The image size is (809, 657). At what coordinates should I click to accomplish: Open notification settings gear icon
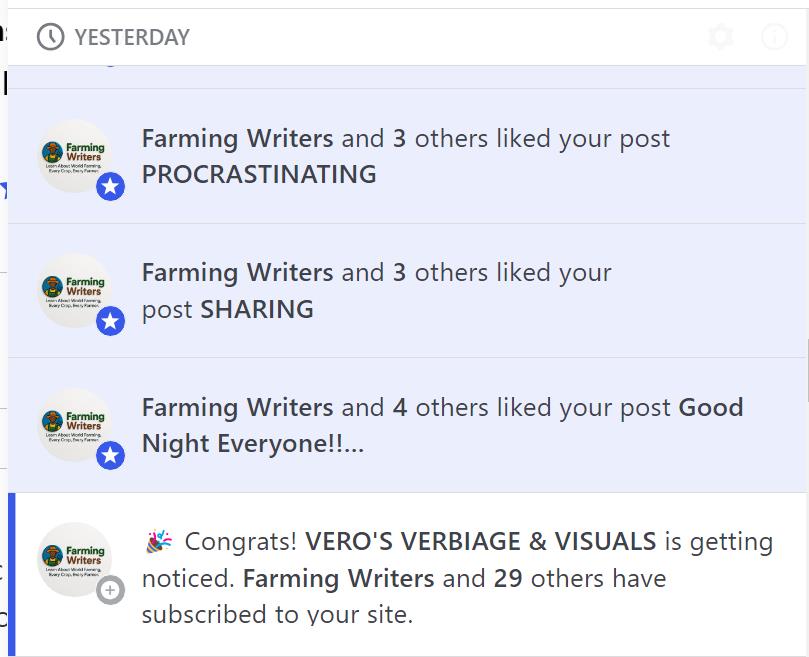(x=721, y=37)
